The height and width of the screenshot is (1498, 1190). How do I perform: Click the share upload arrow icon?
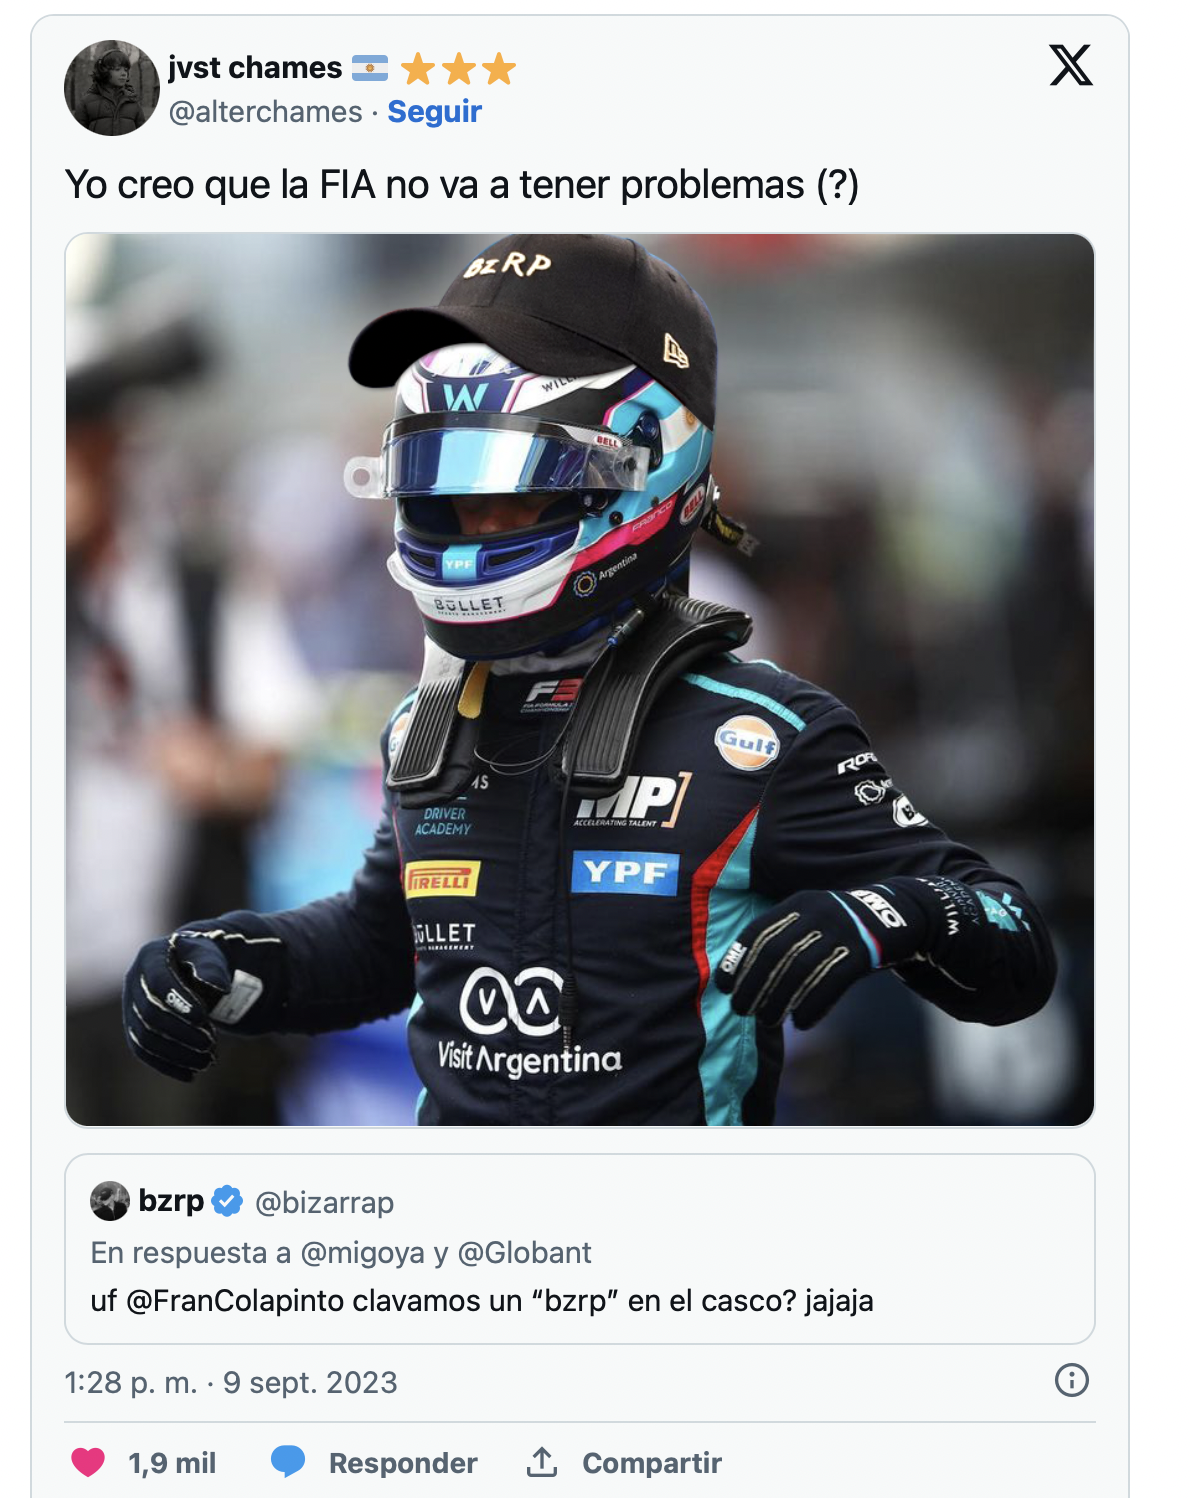(542, 1462)
